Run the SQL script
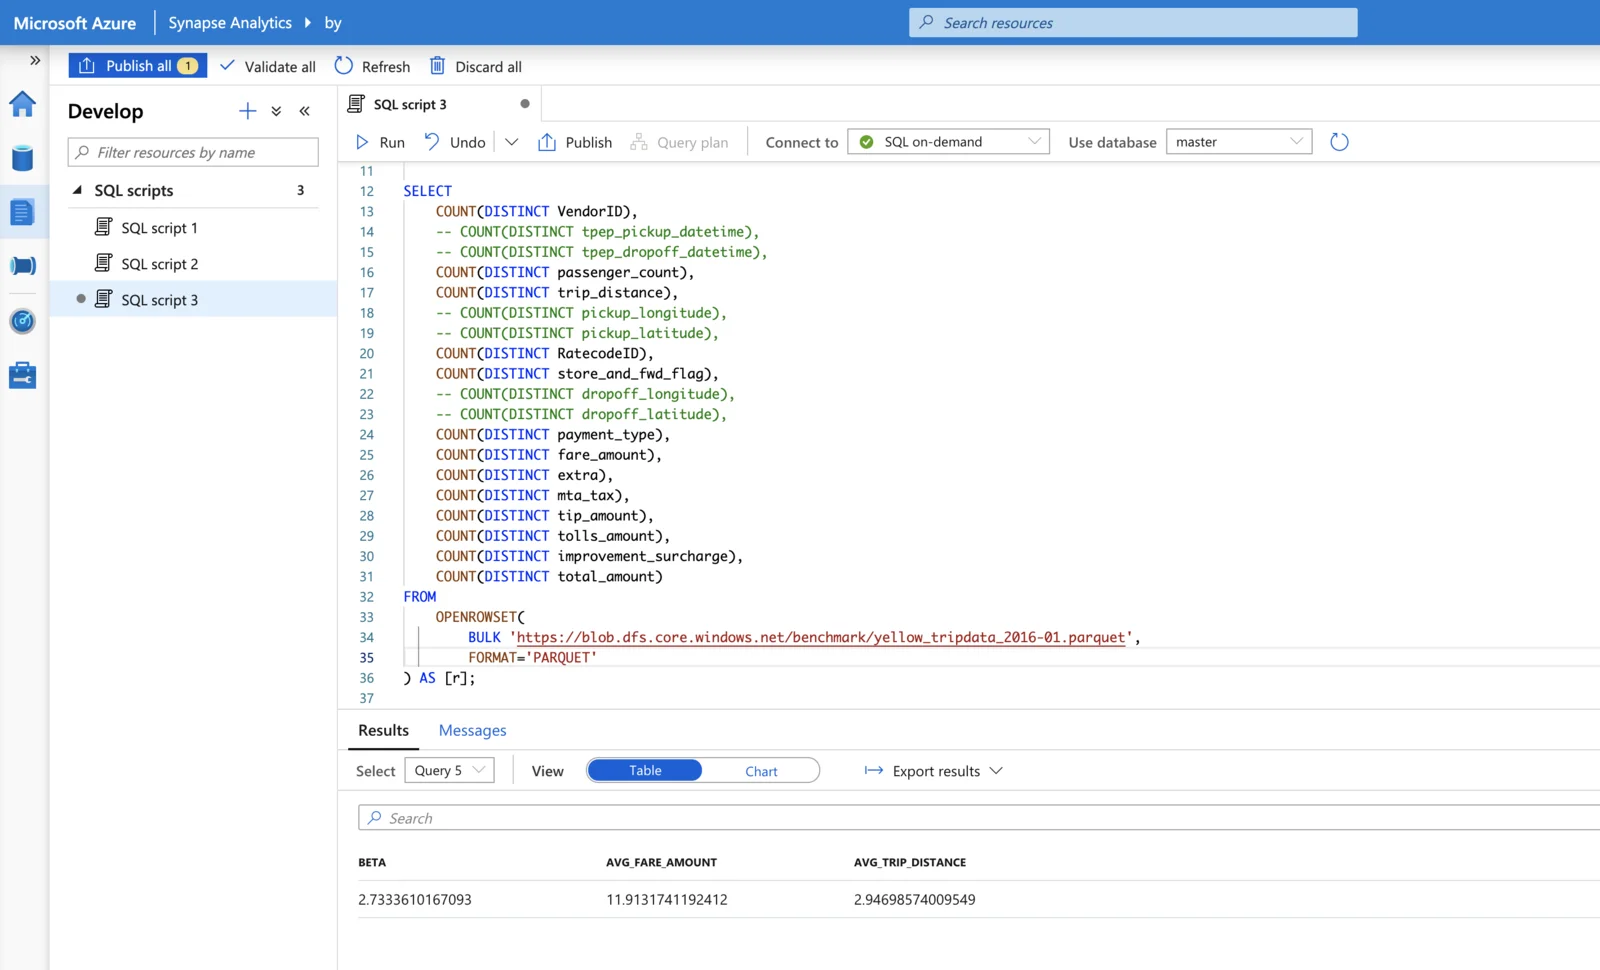This screenshot has width=1600, height=970. [380, 142]
